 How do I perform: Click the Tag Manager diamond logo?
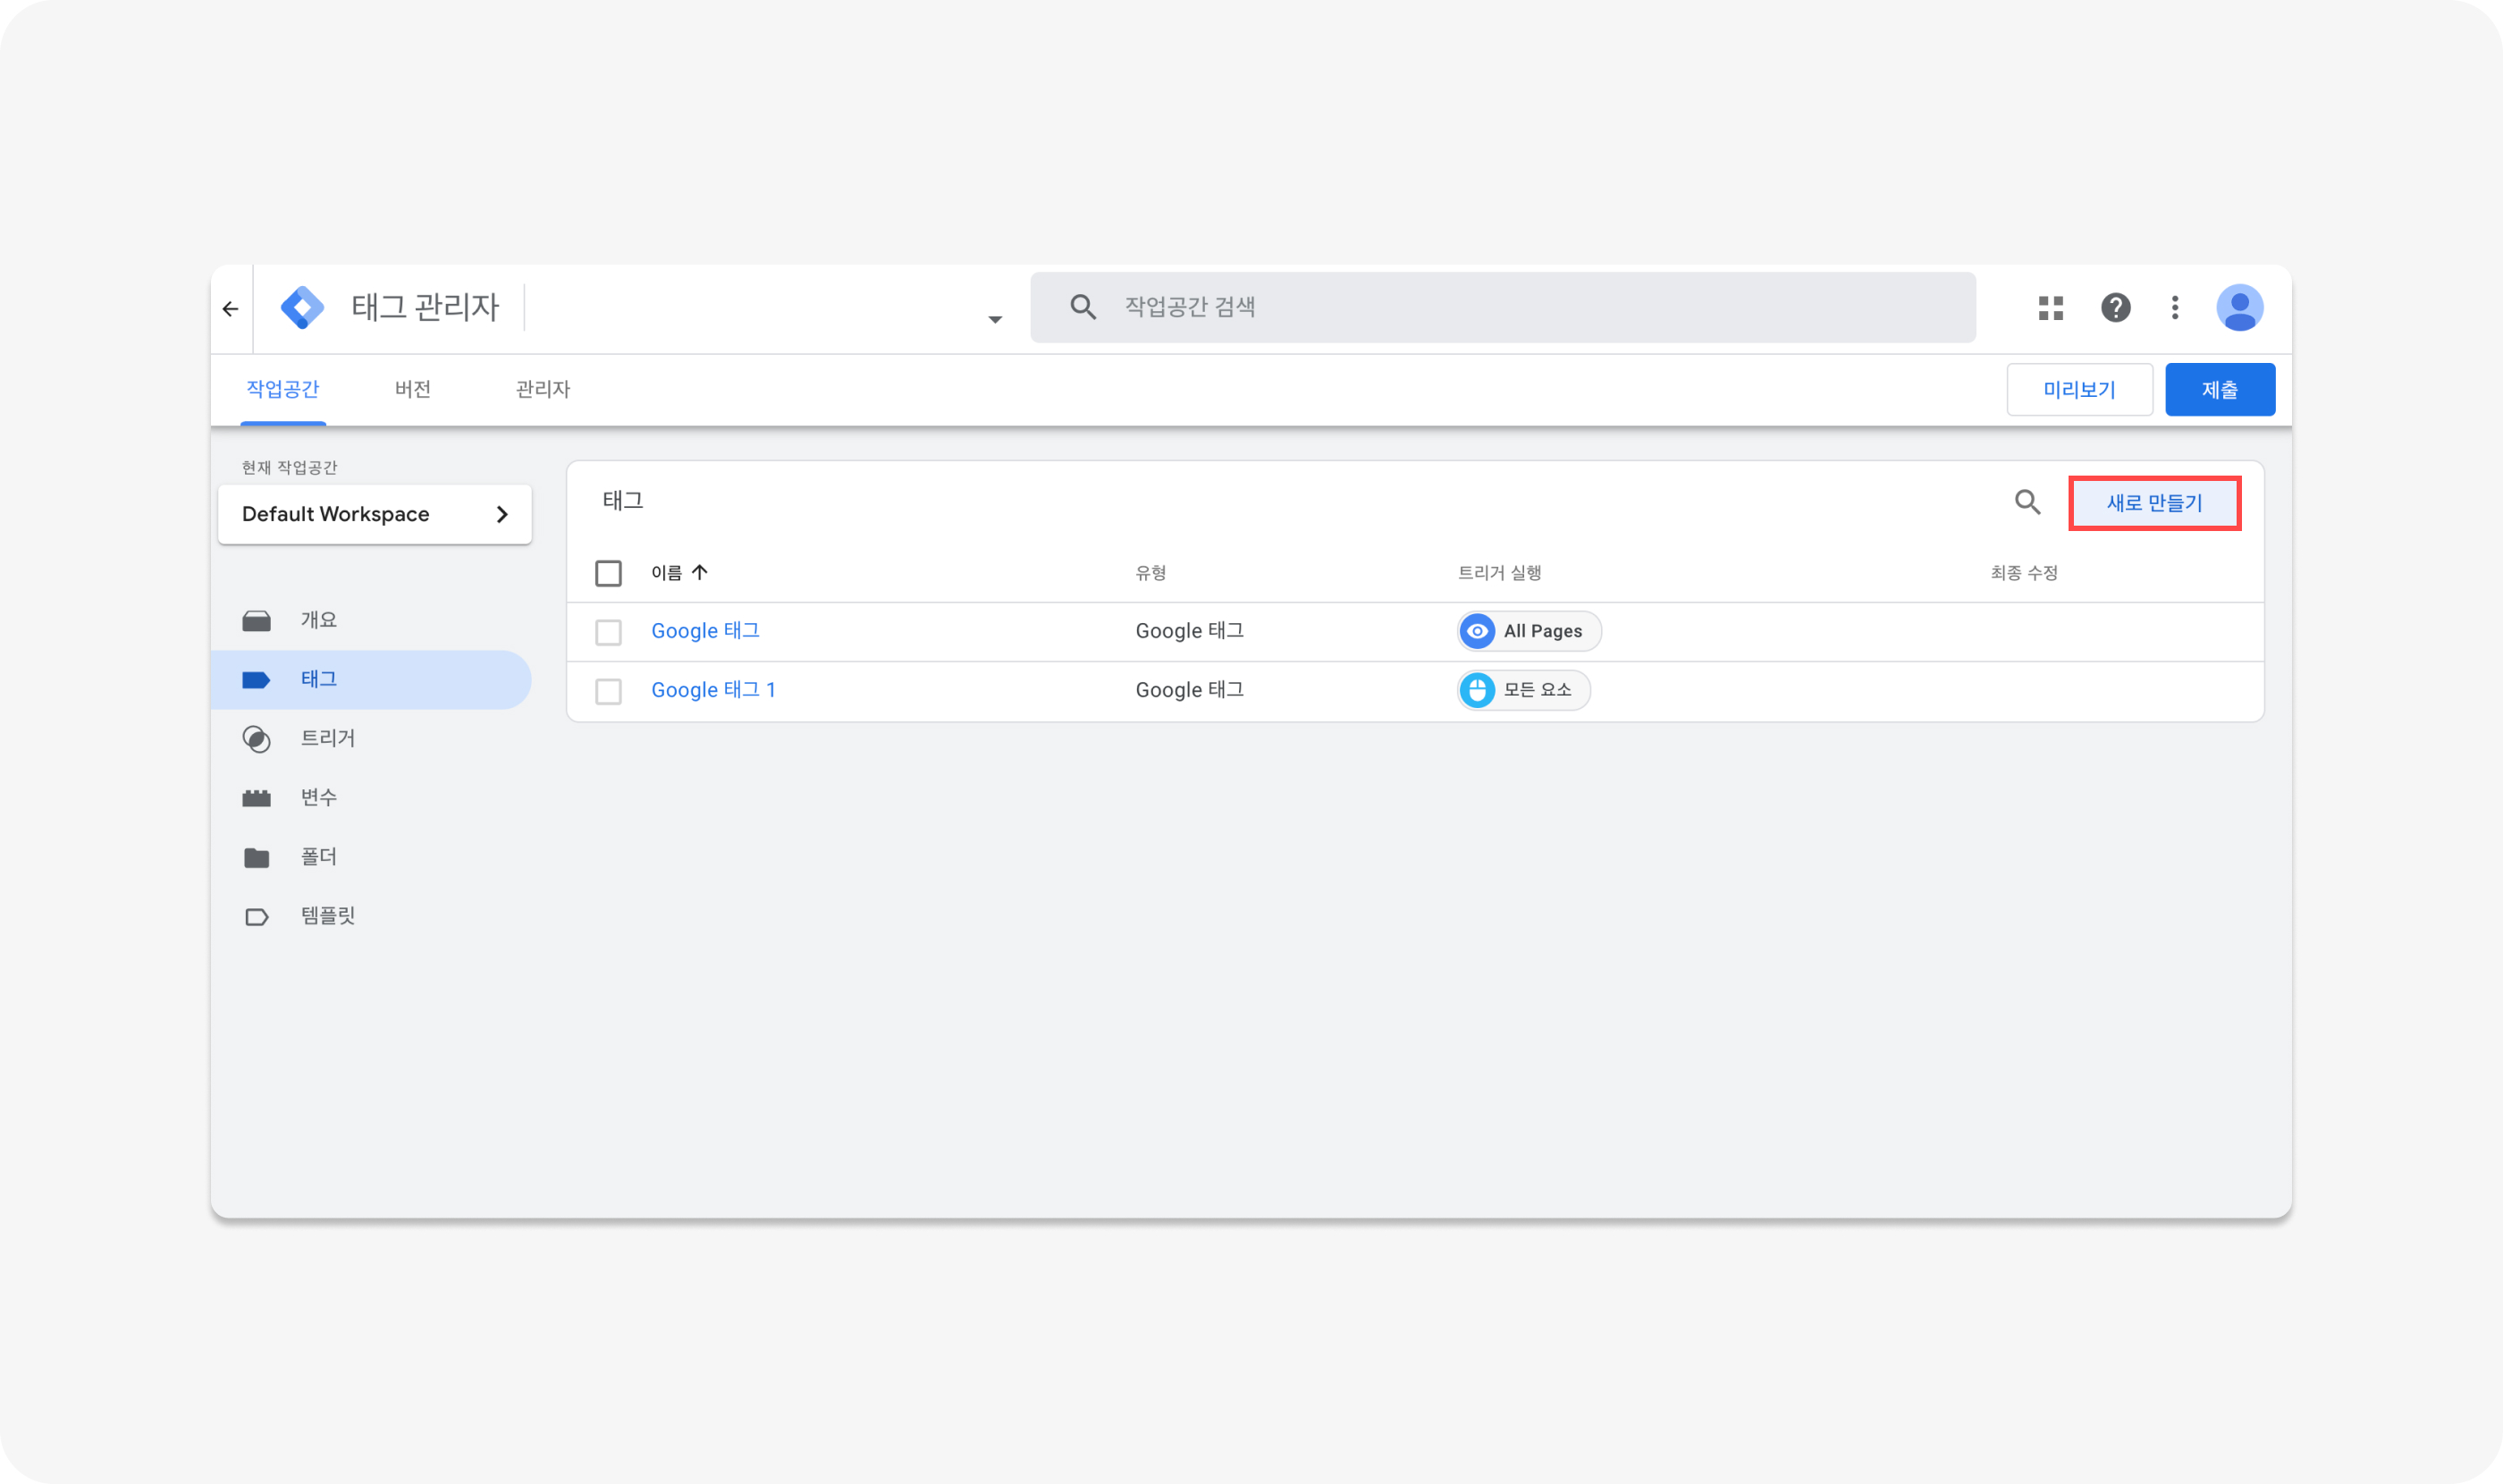click(302, 307)
